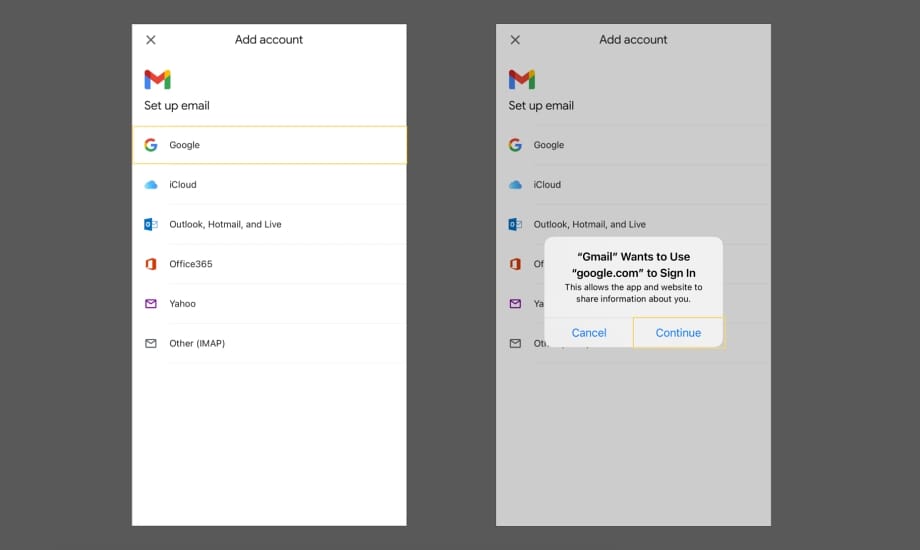Click iCloud cloud icon on left screen
The image size is (920, 550).
151,185
